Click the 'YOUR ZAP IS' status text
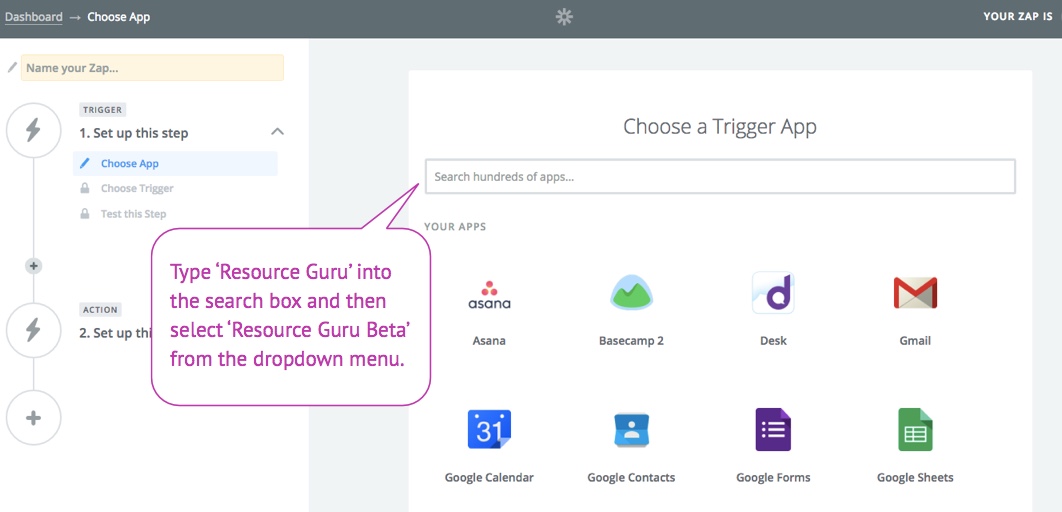The height and width of the screenshot is (512, 1062). [1018, 17]
